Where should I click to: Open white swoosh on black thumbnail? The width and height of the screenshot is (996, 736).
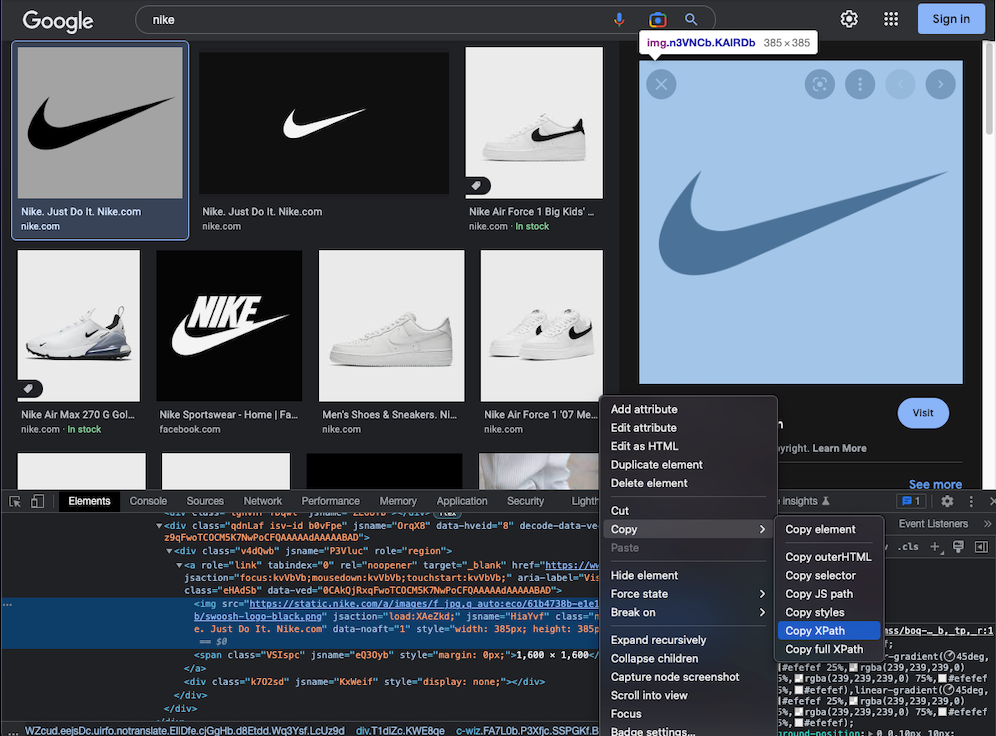[324, 123]
